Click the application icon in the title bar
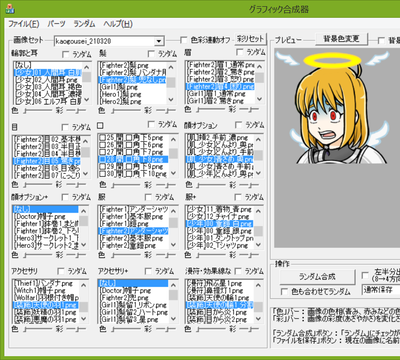 (x=10, y=9)
